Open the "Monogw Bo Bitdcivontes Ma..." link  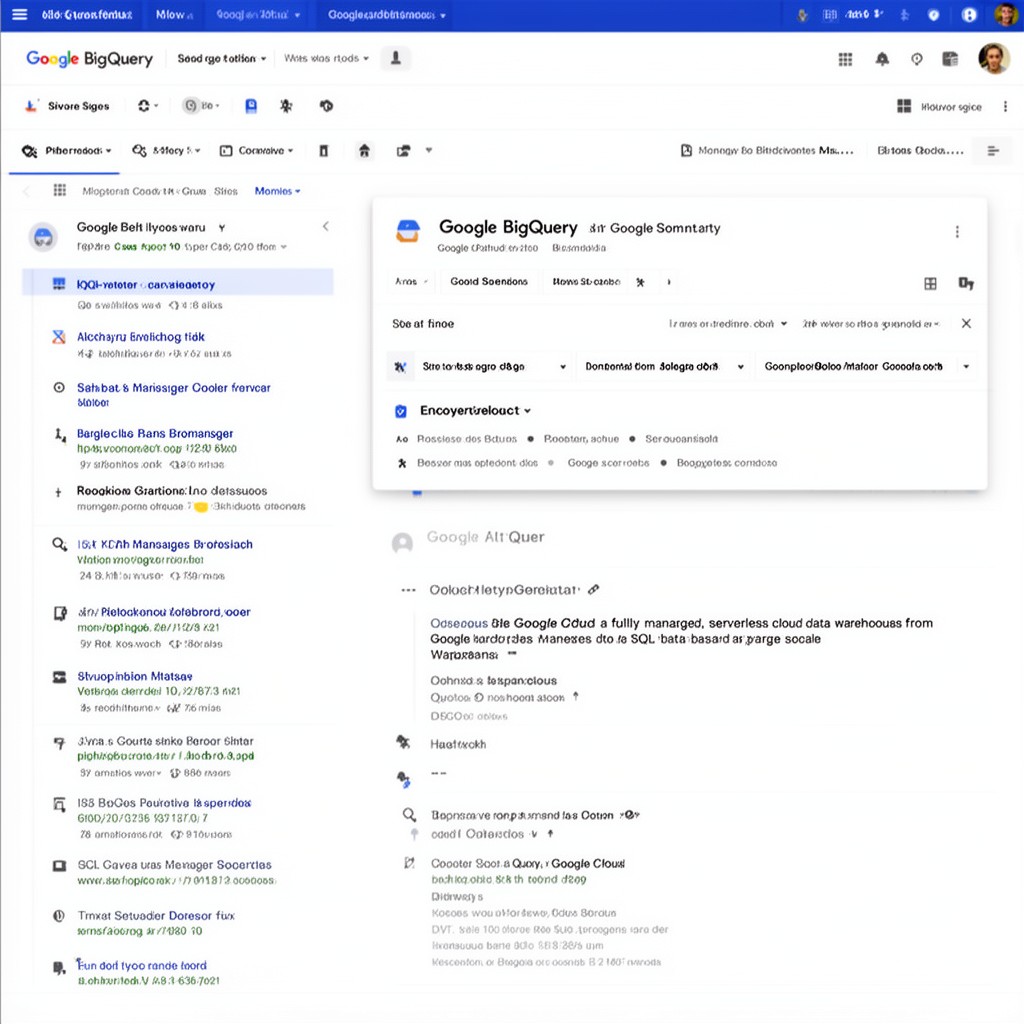point(767,151)
